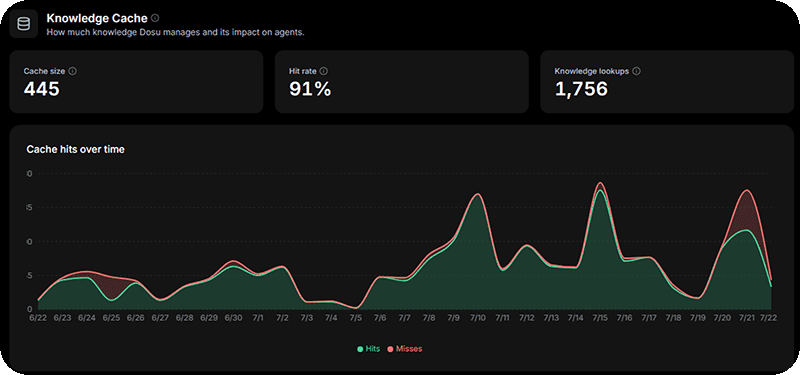Select the 7/11 date axis label
The image size is (800, 375).
(x=503, y=318)
